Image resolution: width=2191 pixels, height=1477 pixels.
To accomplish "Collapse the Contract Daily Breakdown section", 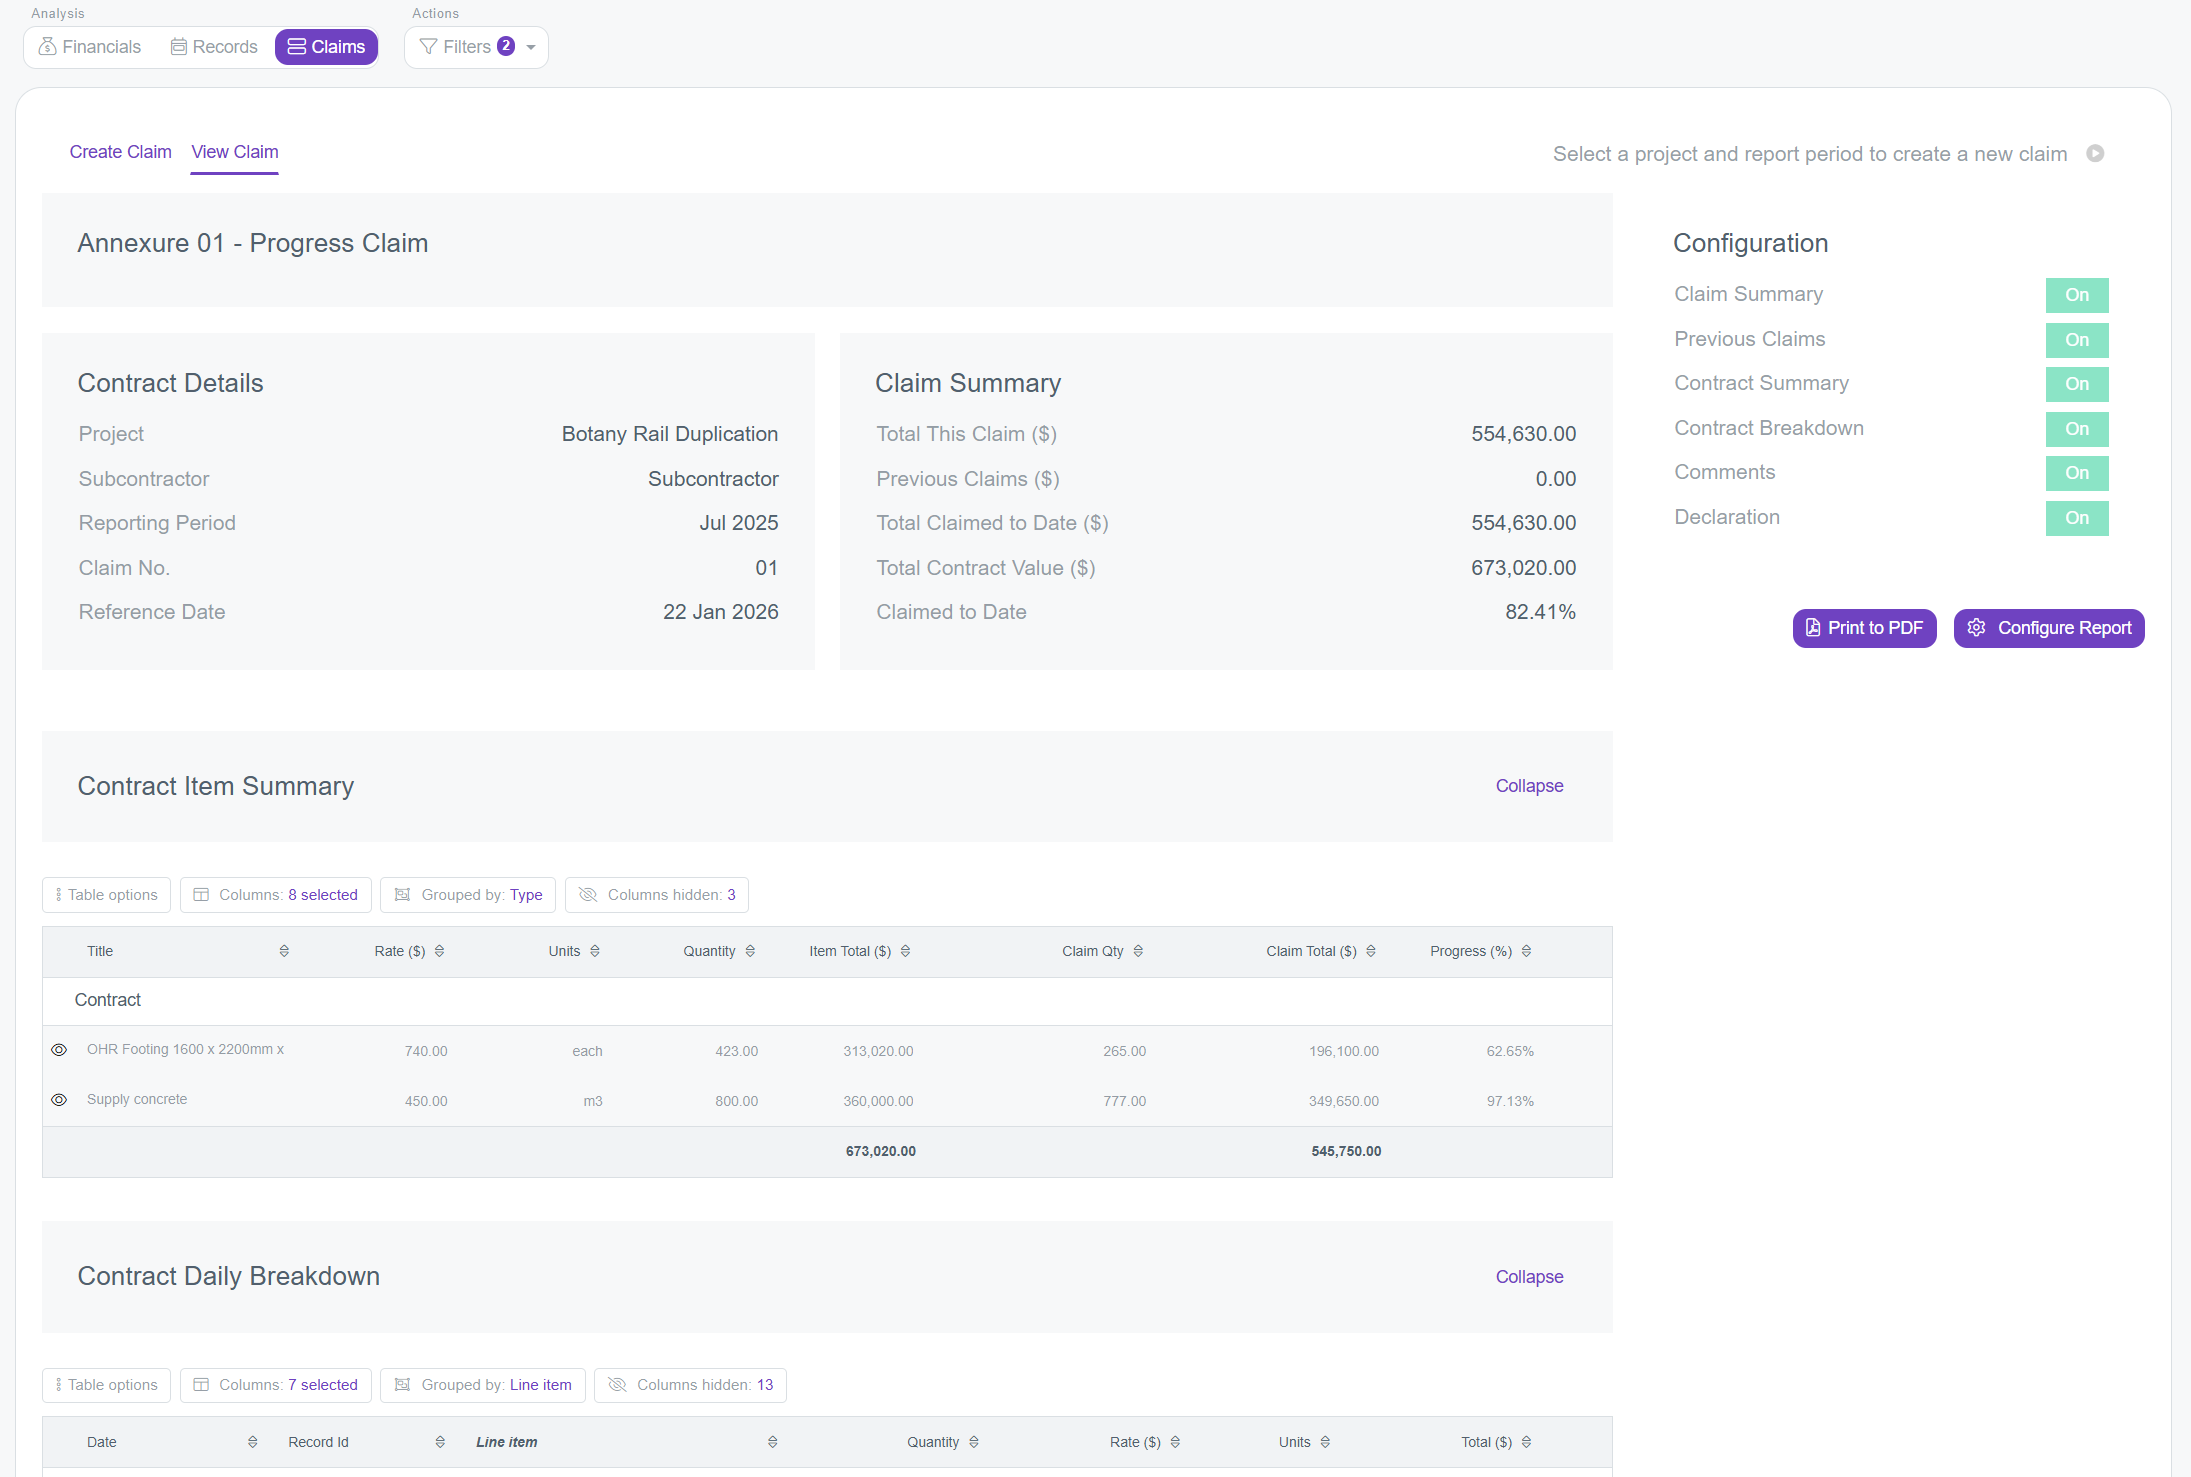I will click(x=1529, y=1277).
